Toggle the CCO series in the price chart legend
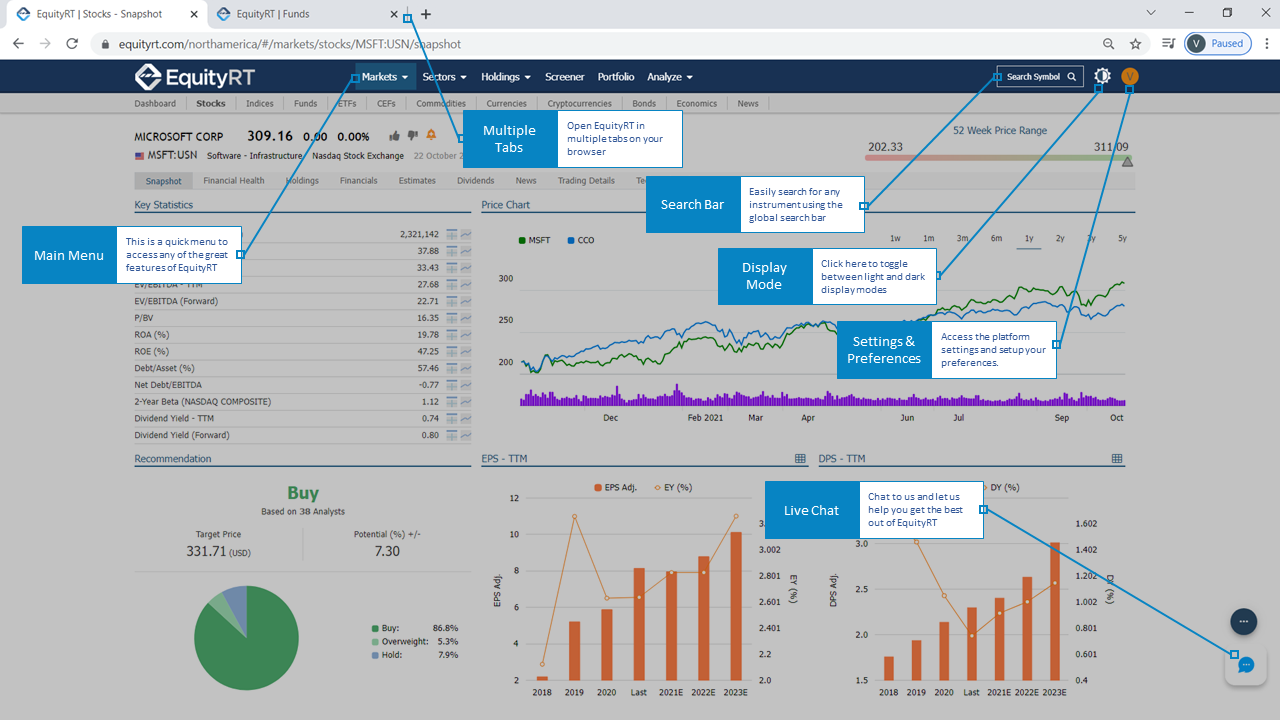Image resolution: width=1280 pixels, height=720 pixels. click(x=580, y=241)
